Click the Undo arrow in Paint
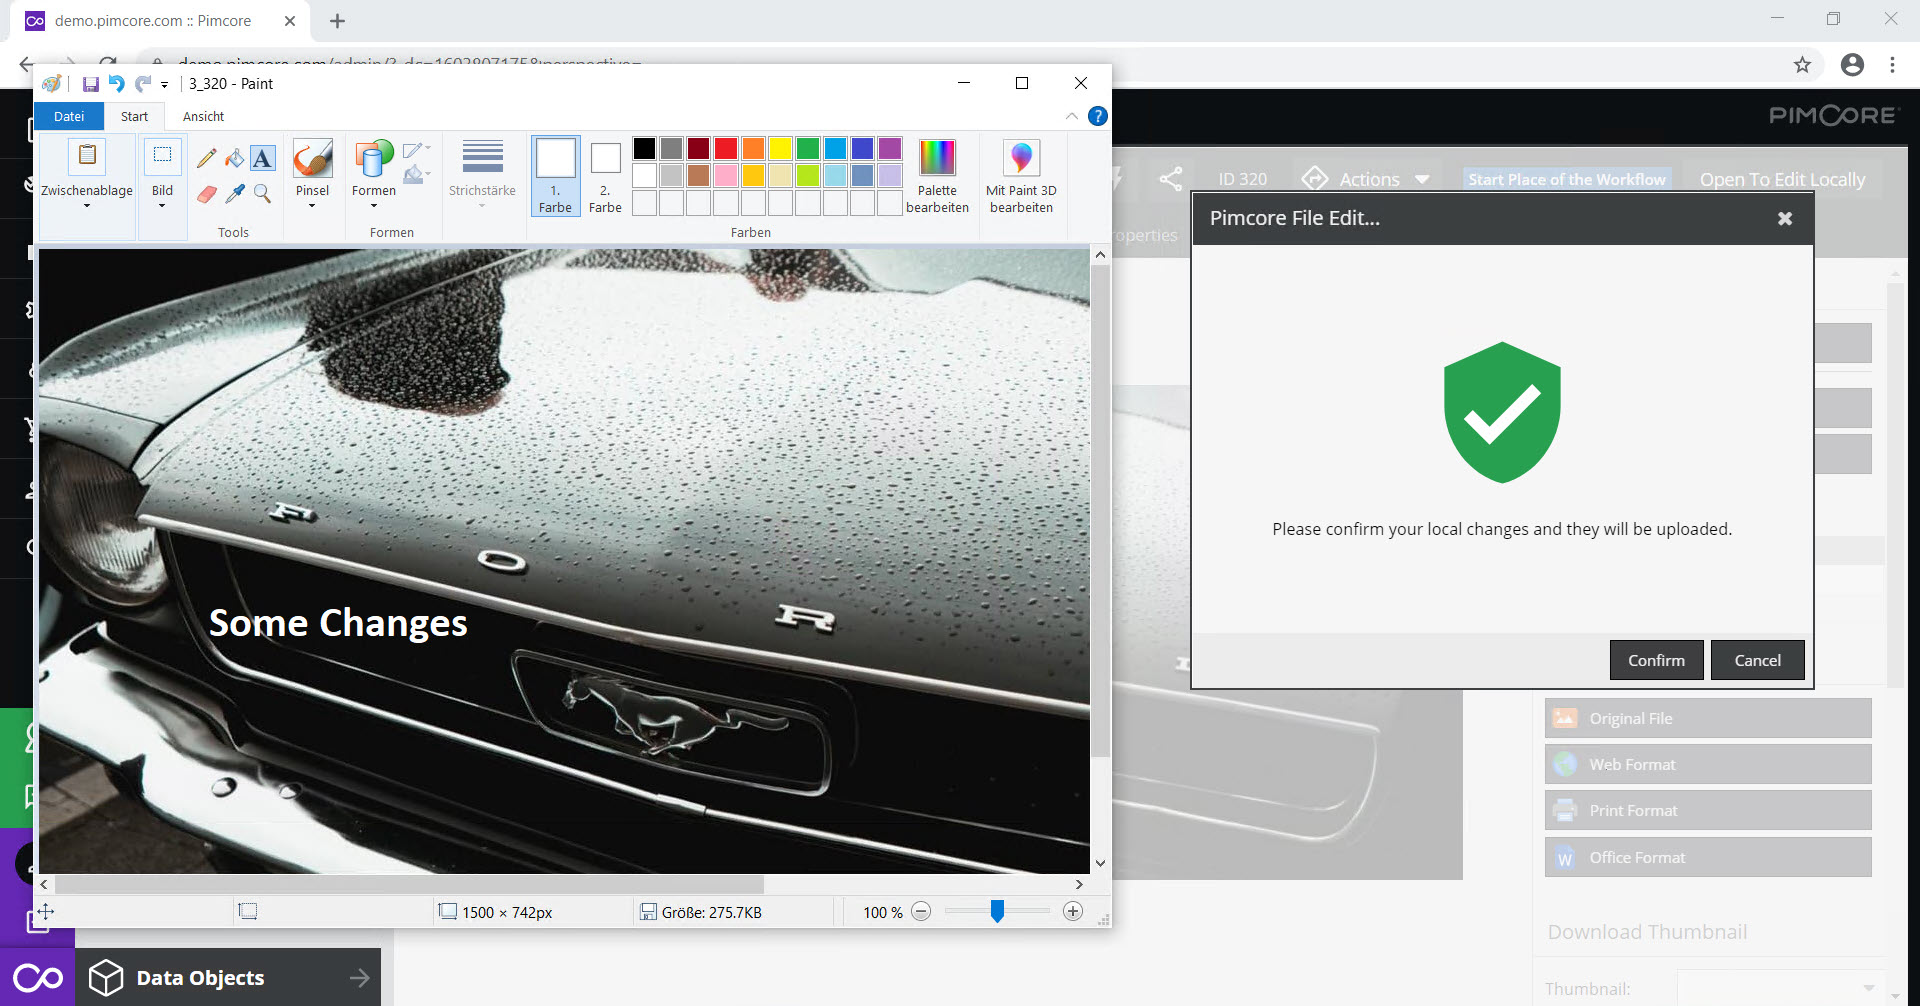Viewport: 1920px width, 1006px height. pos(117,84)
